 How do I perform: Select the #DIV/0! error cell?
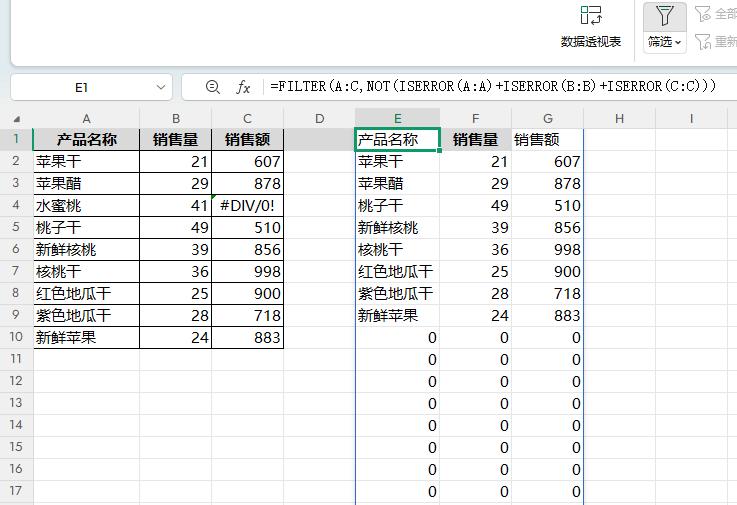pyautogui.click(x=248, y=205)
